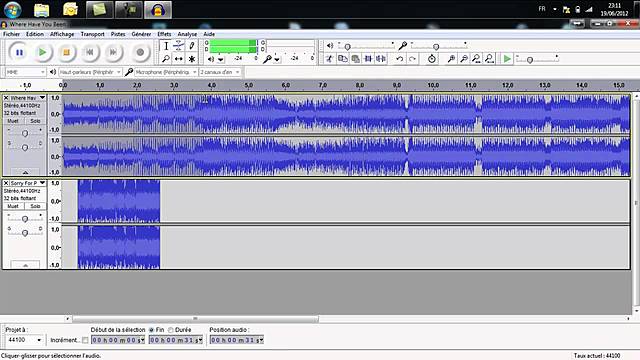Open the MME audio host dropdown
Screen dimensions: 640x360
pyautogui.click(x=25, y=72)
